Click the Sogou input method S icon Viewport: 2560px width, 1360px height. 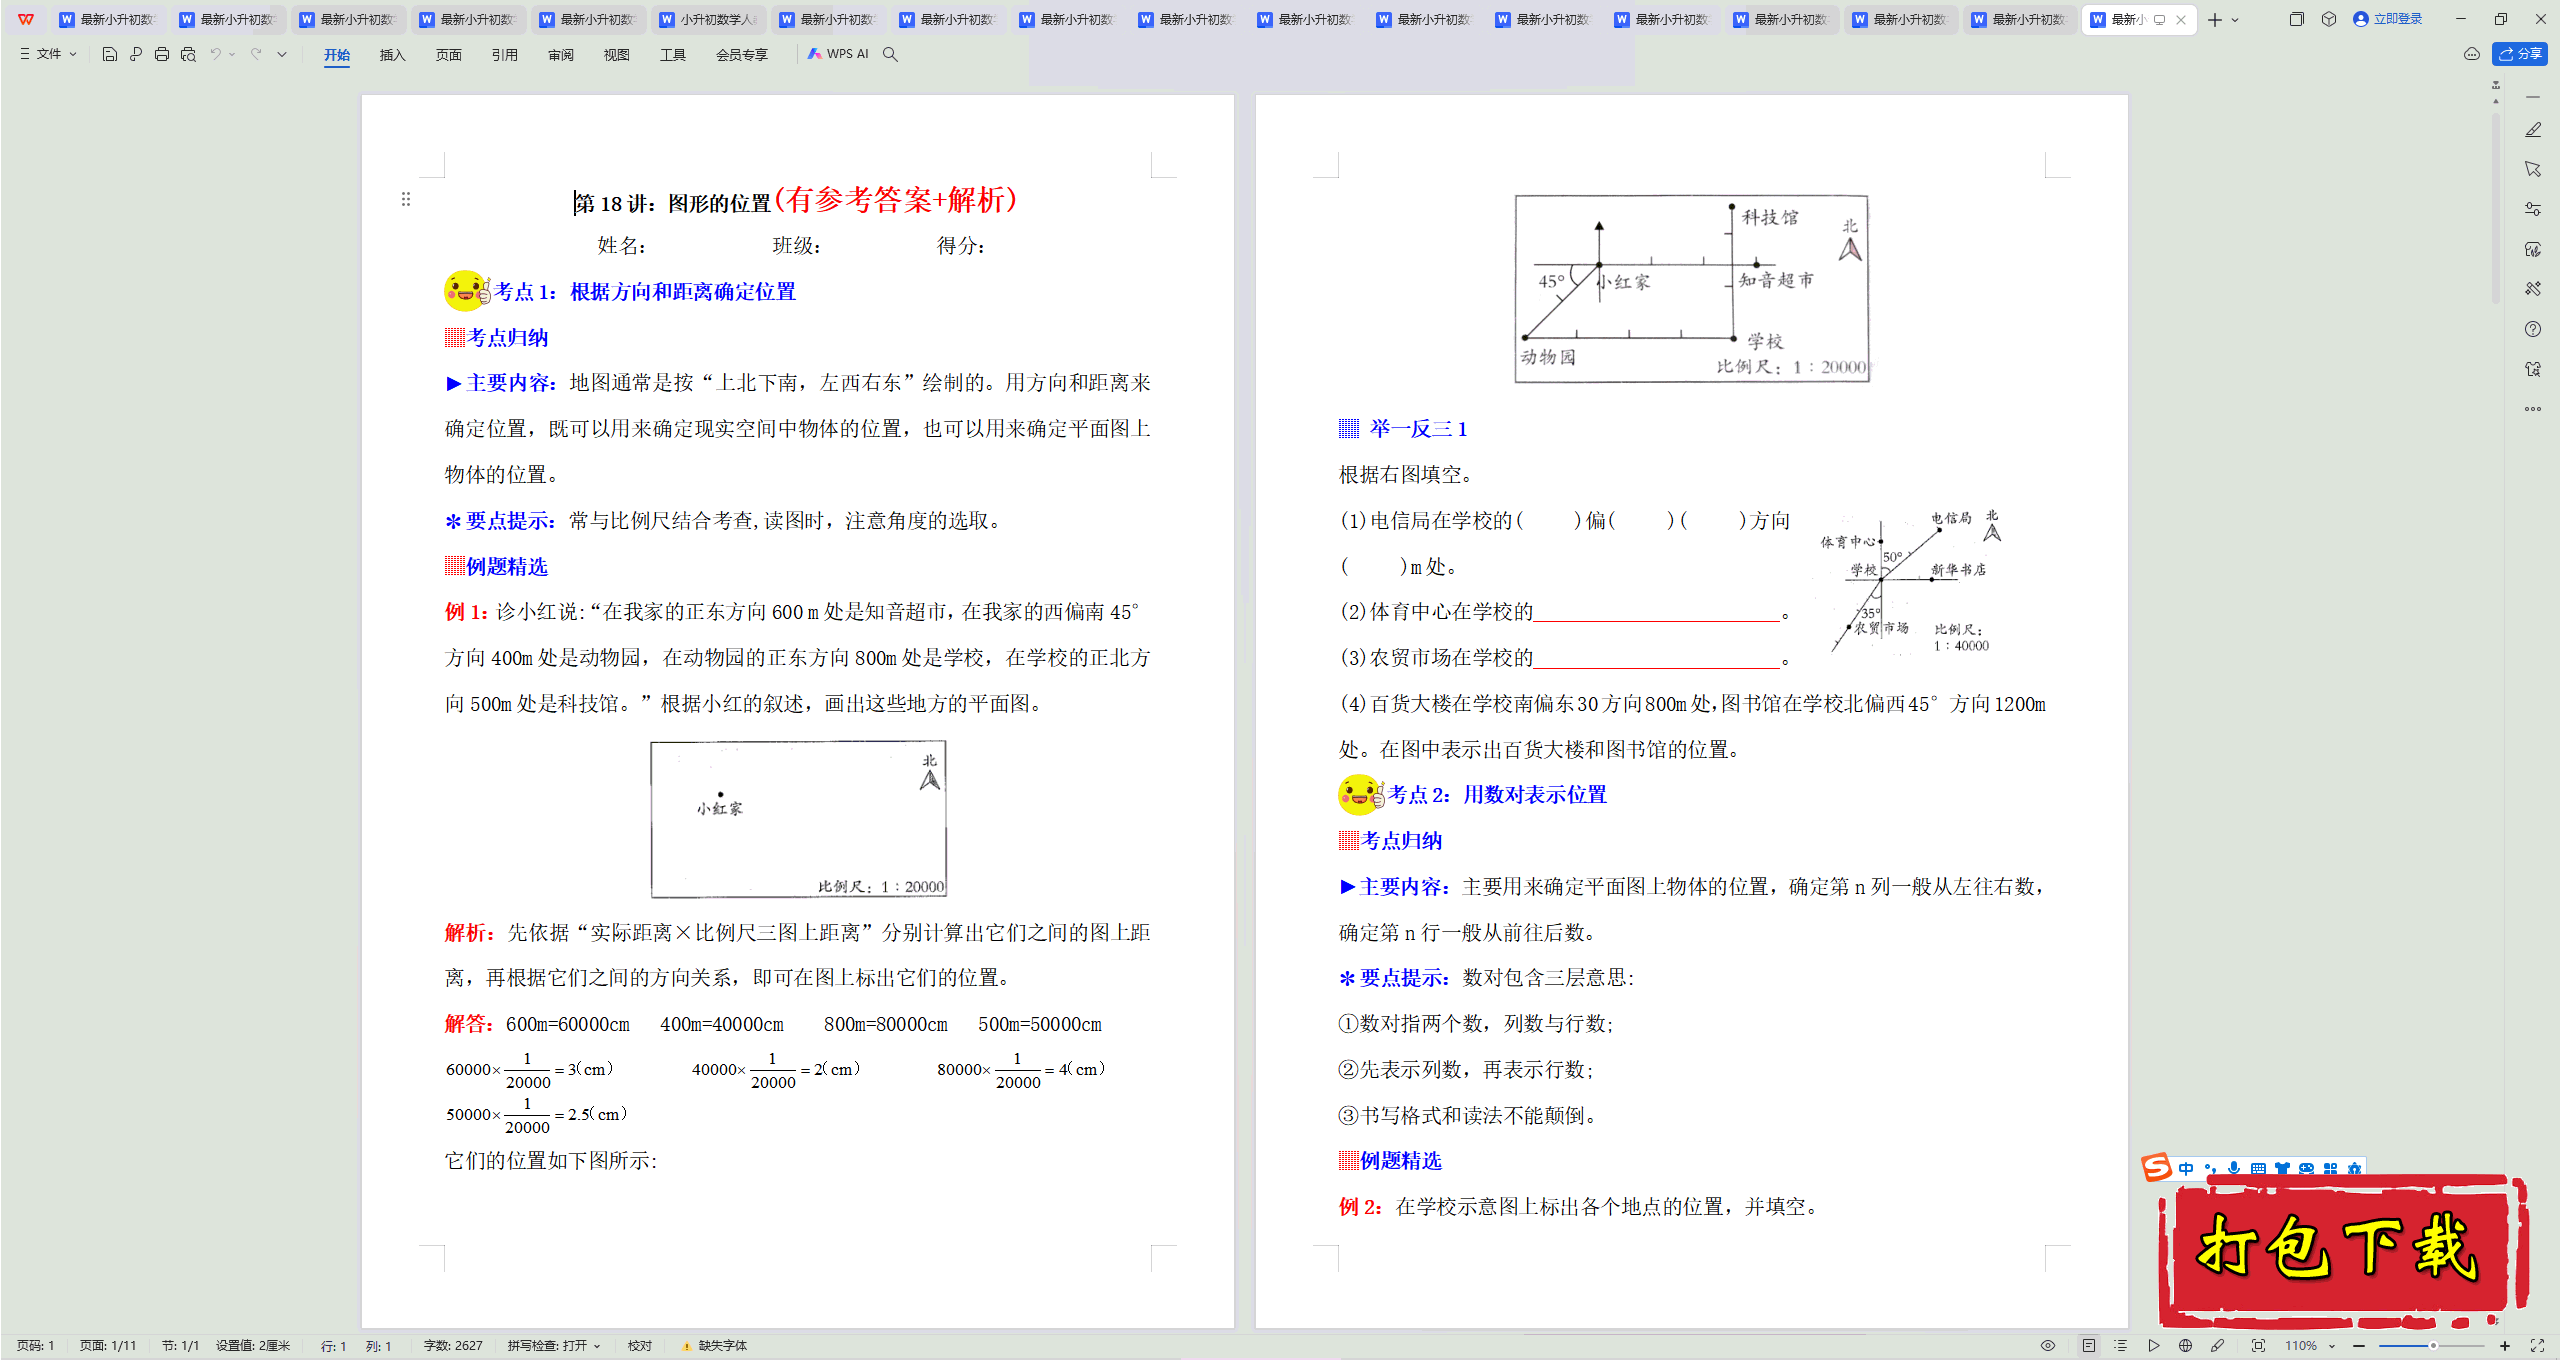tap(2156, 1167)
